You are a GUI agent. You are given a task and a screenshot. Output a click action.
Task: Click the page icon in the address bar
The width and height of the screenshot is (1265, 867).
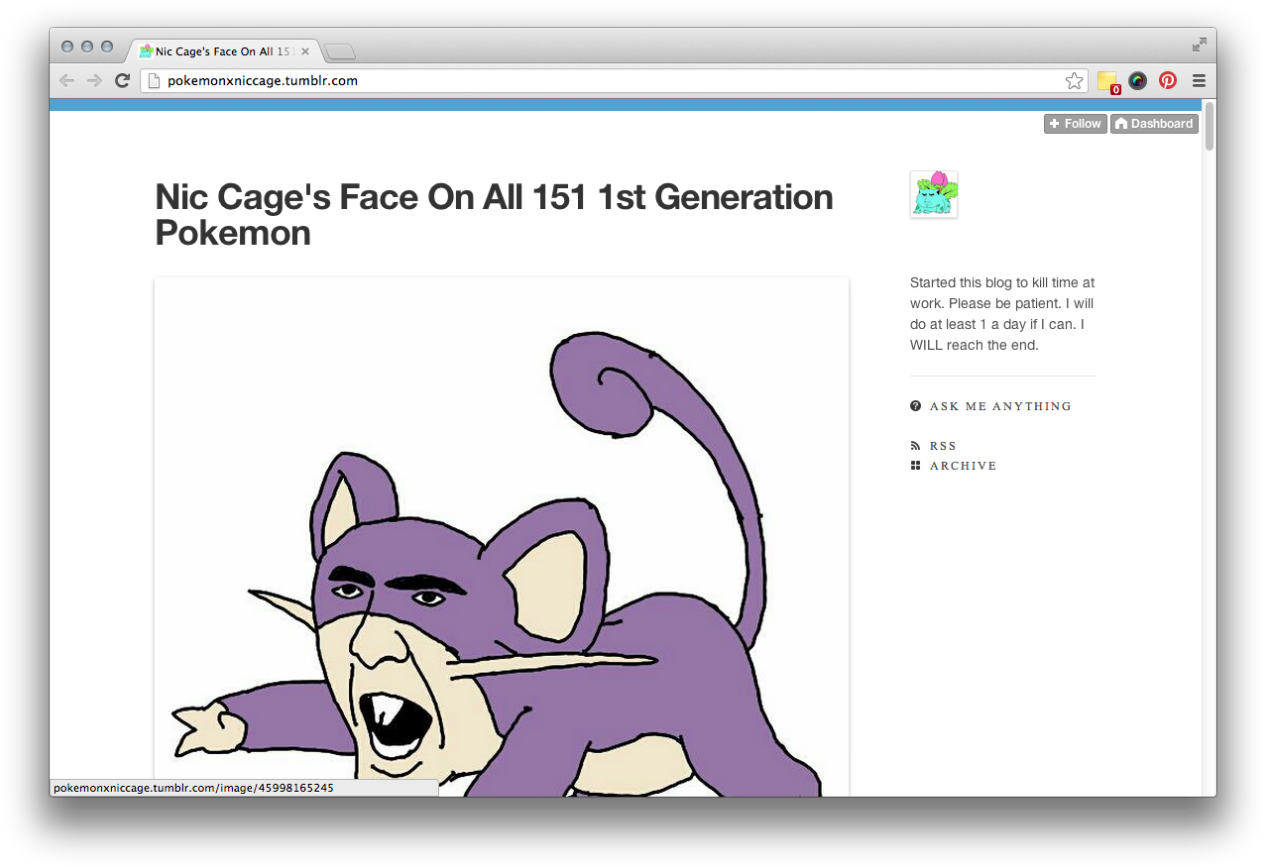[154, 81]
